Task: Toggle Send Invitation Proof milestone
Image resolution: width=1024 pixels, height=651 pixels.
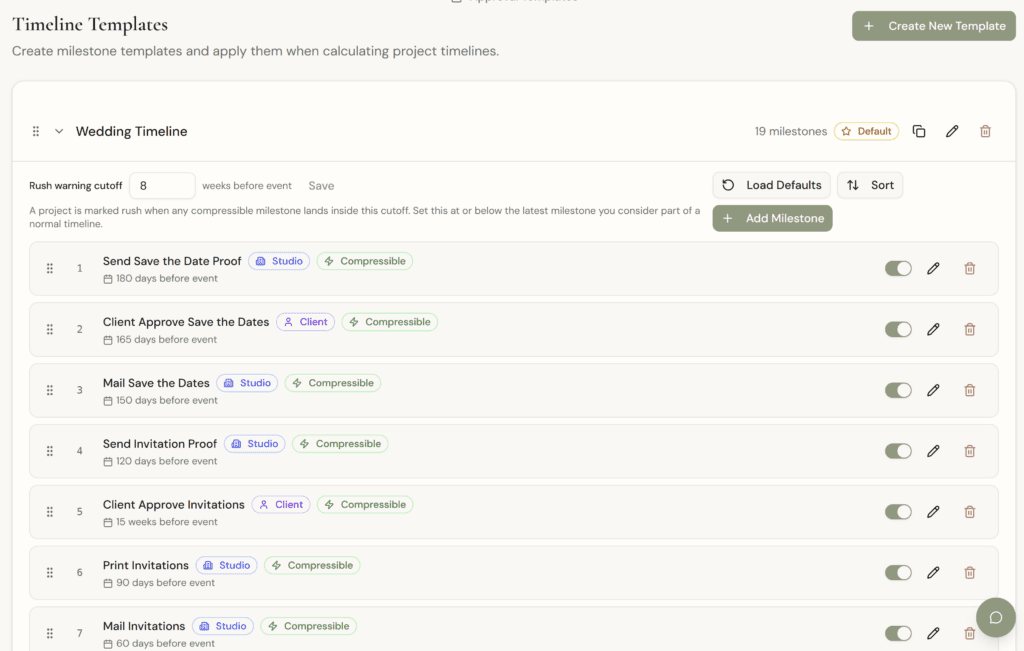Action: click(898, 451)
